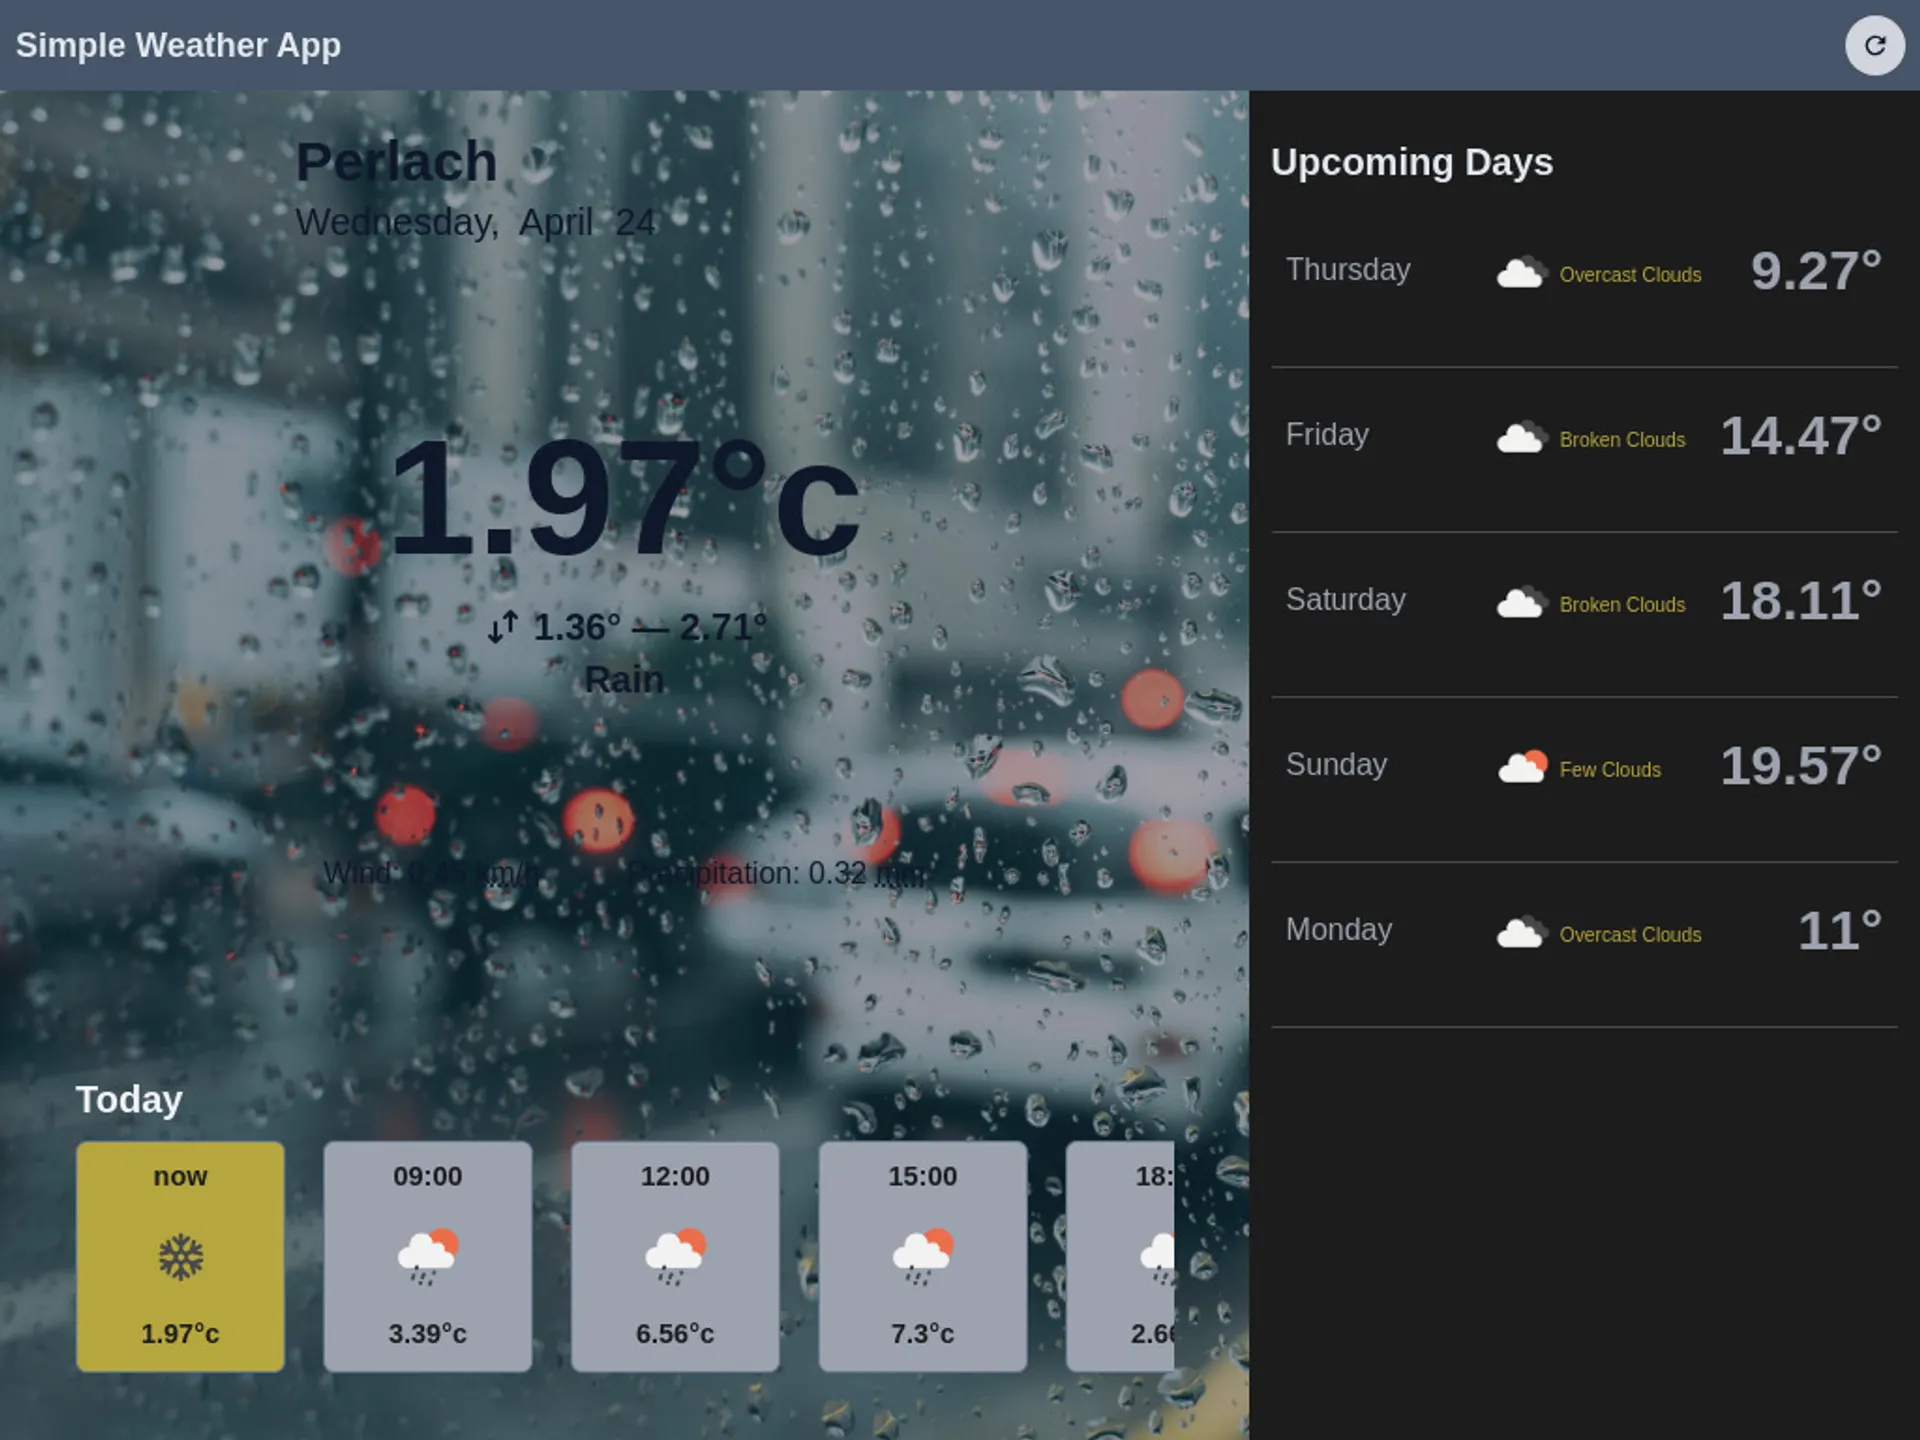Viewport: 1920px width, 1440px height.
Task: Click Monday's Overcast Clouds description
Action: [x=1630, y=934]
